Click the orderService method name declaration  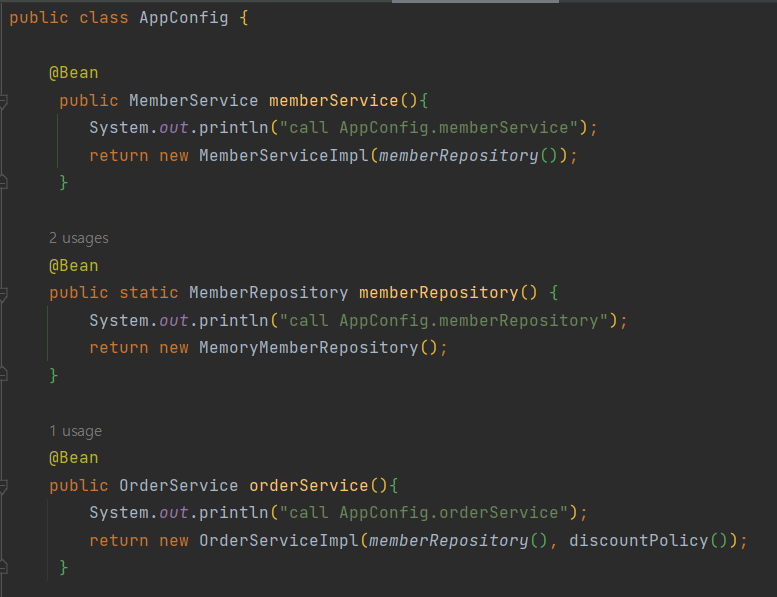[309, 486]
